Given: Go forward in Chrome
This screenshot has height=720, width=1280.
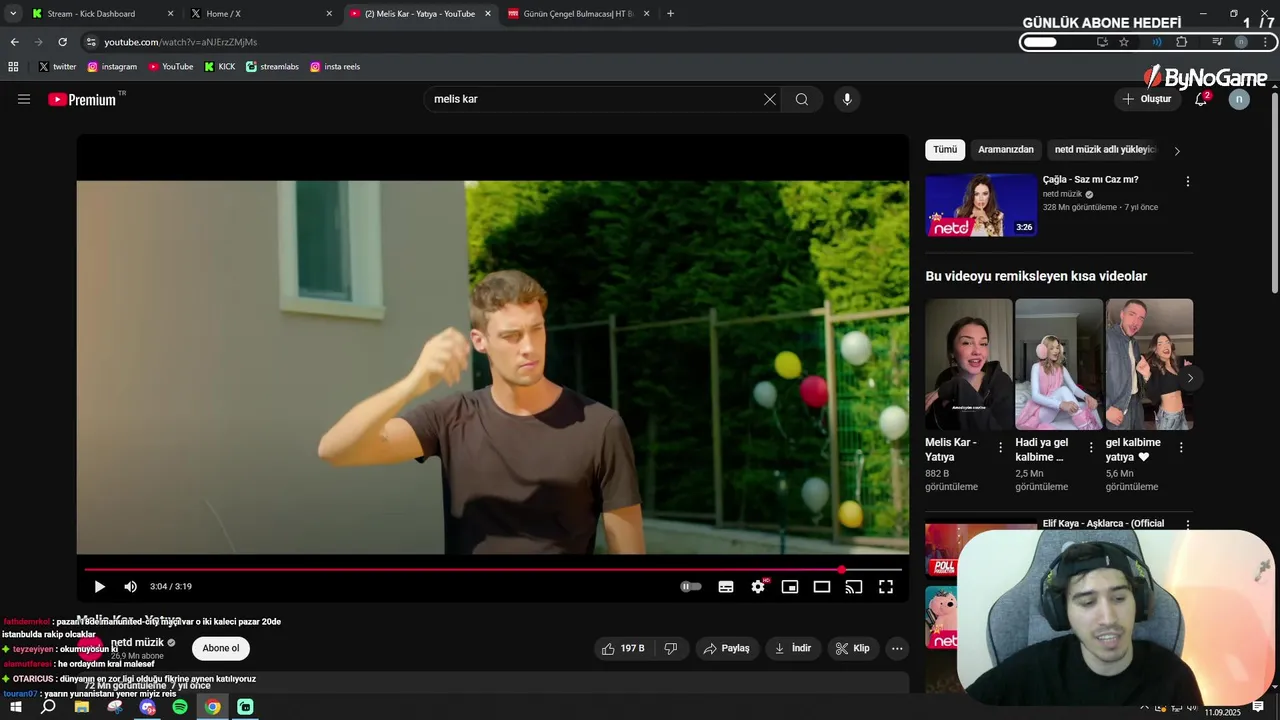Looking at the screenshot, I should coord(38,42).
